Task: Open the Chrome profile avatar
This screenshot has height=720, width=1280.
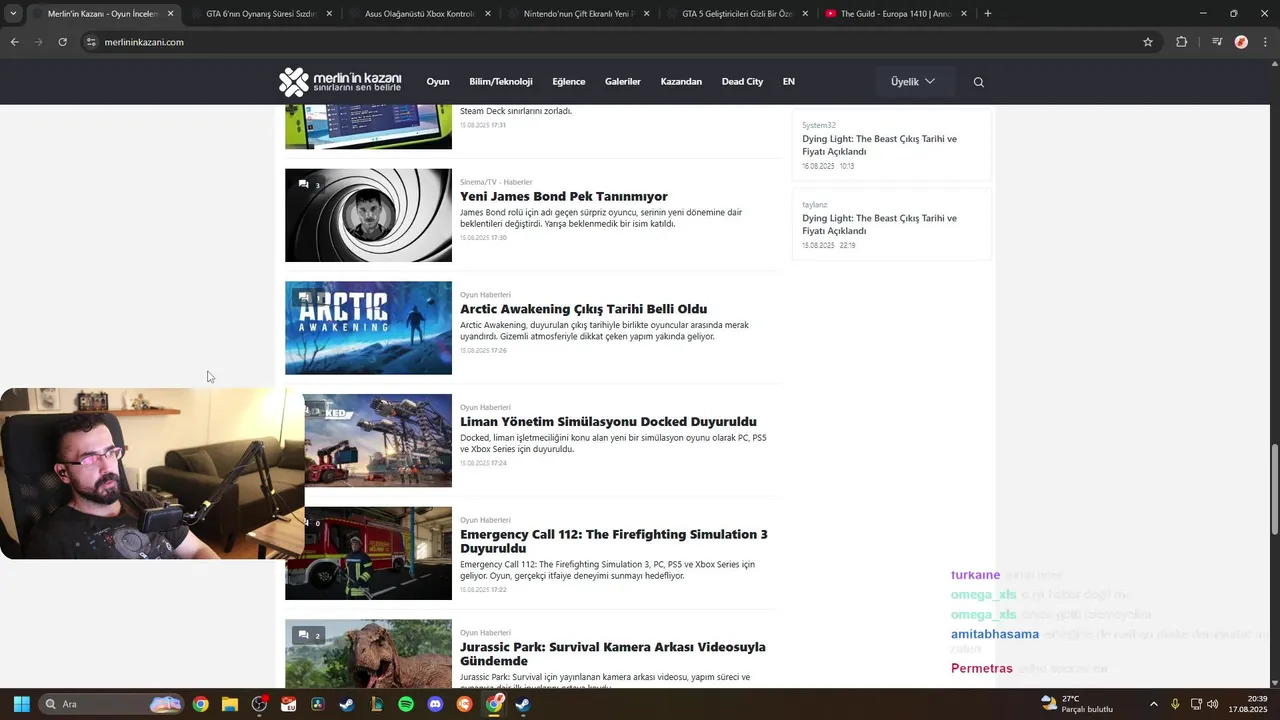Action: coord(1241,42)
